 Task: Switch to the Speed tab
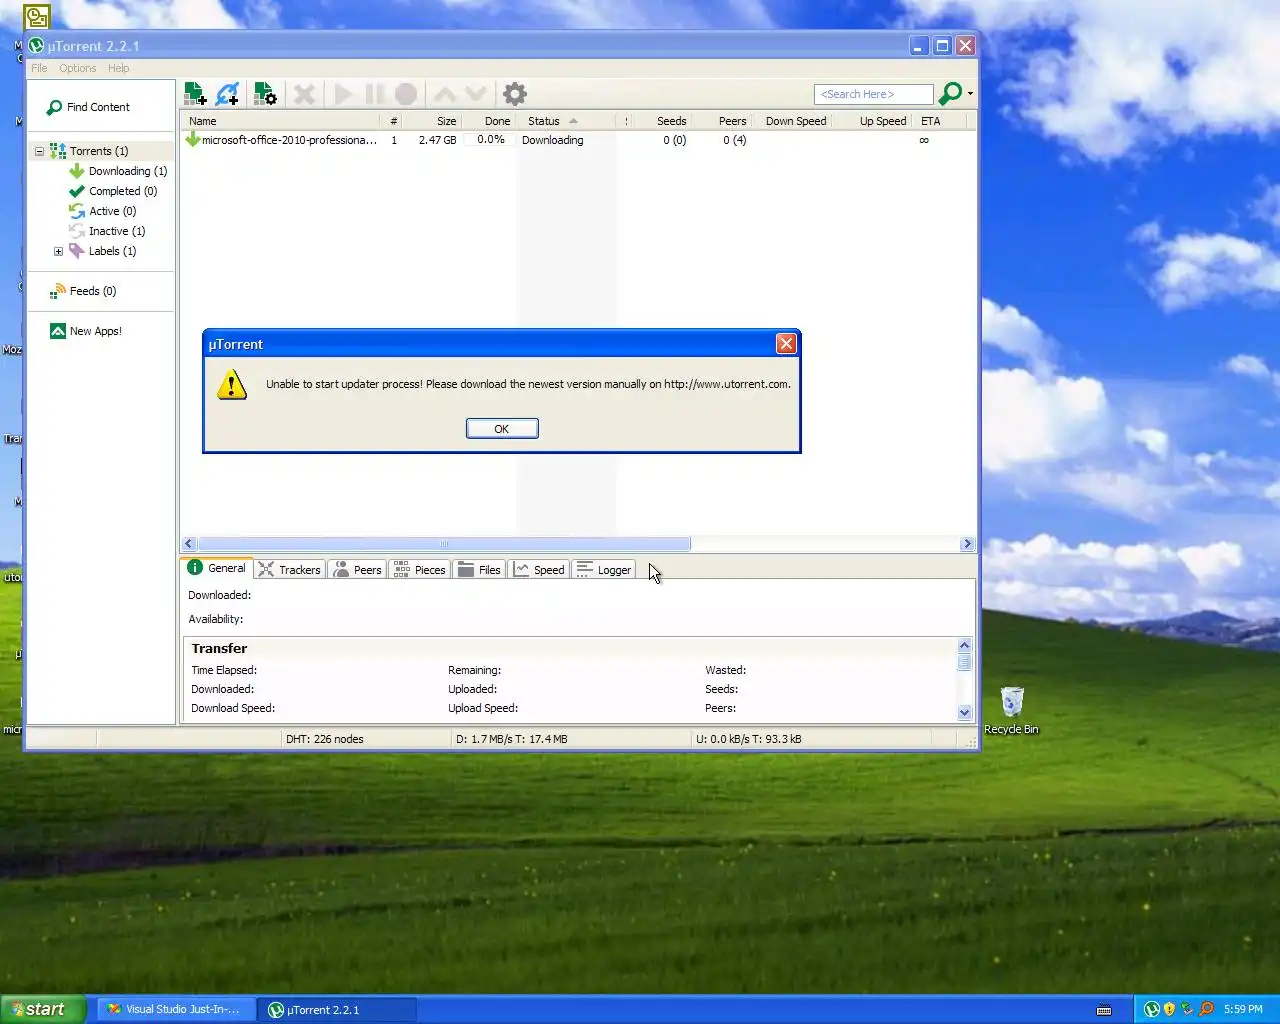[539, 570]
